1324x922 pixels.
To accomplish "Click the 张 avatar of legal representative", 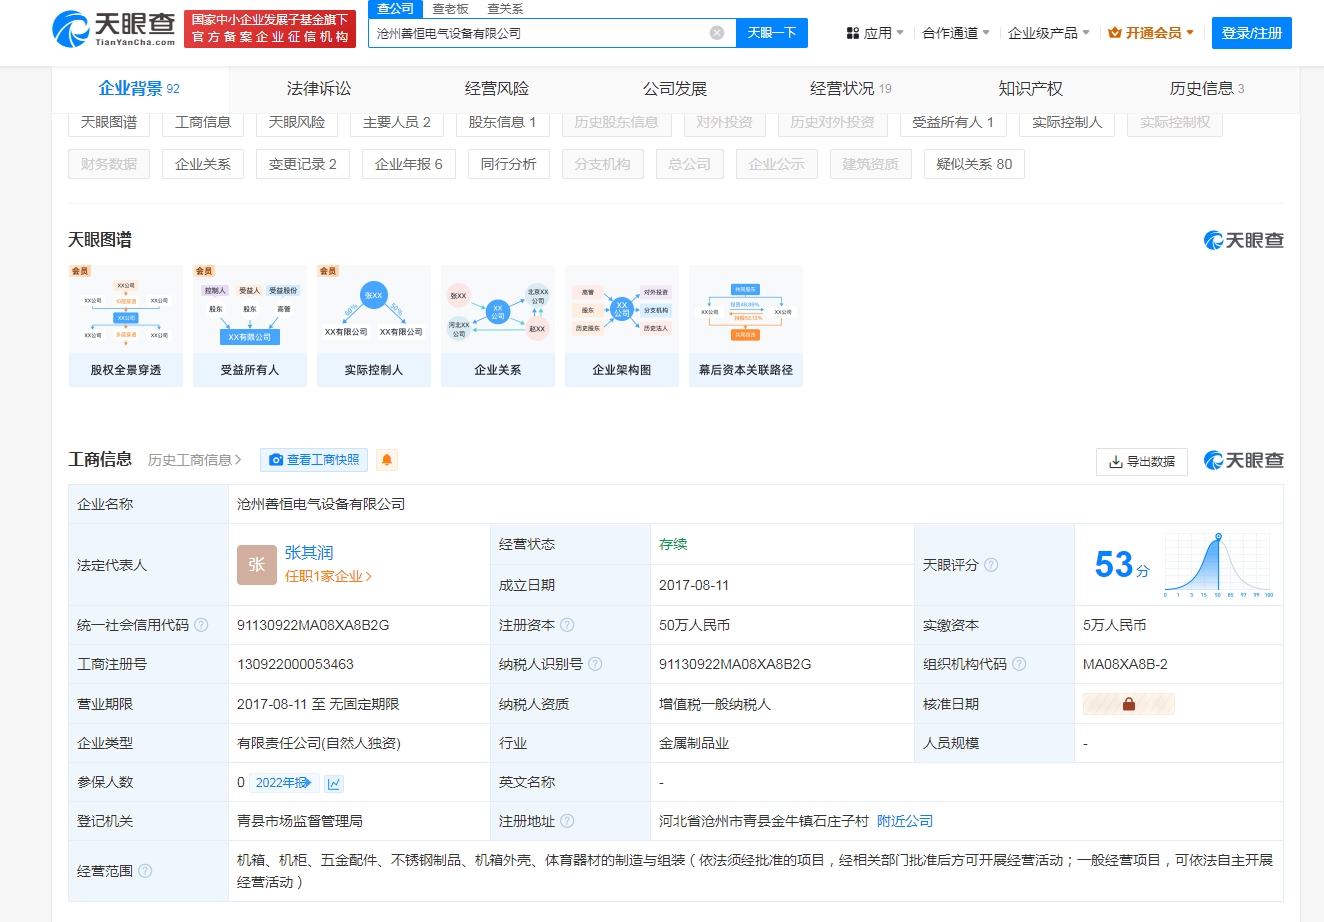I will [256, 565].
